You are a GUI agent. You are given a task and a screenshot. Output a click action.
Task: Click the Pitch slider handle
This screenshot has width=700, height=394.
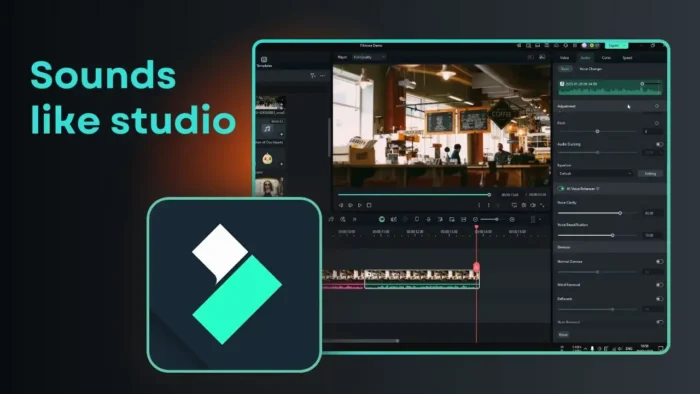click(597, 131)
